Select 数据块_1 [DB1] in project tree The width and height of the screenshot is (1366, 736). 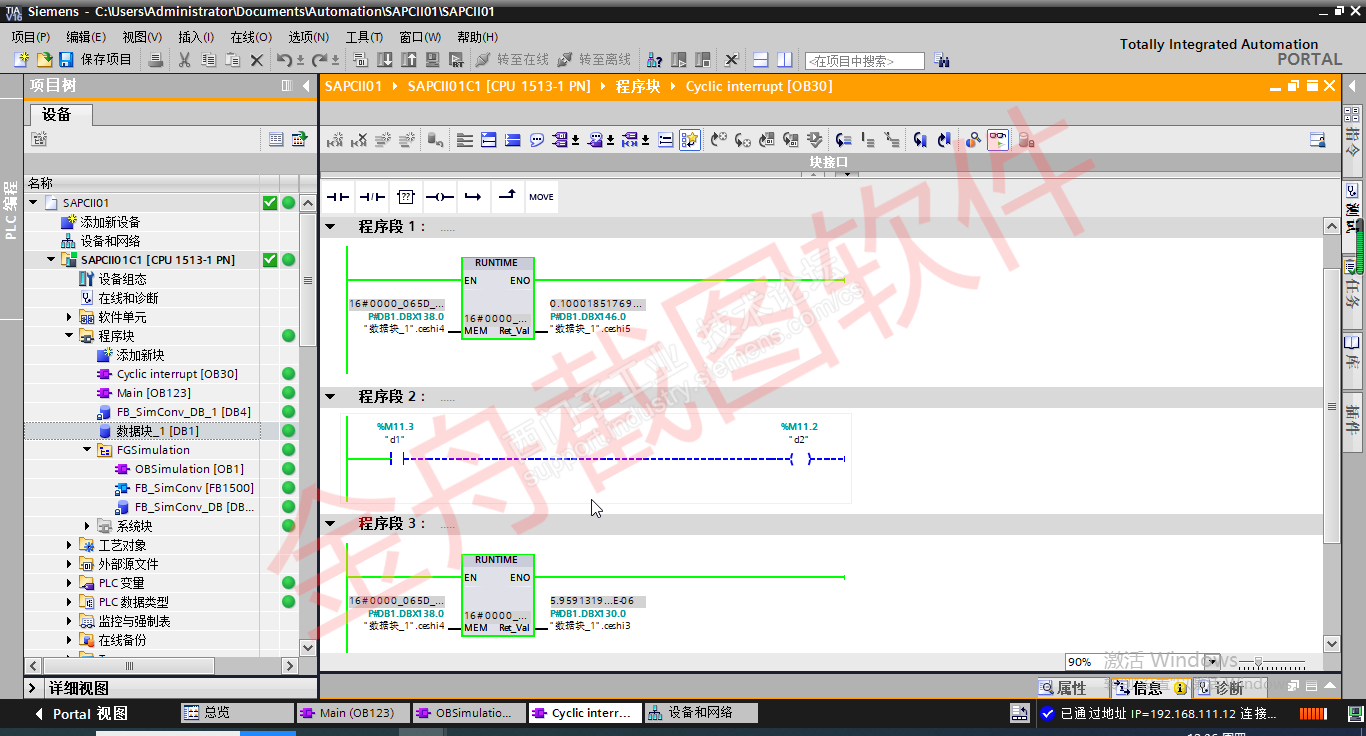149,431
